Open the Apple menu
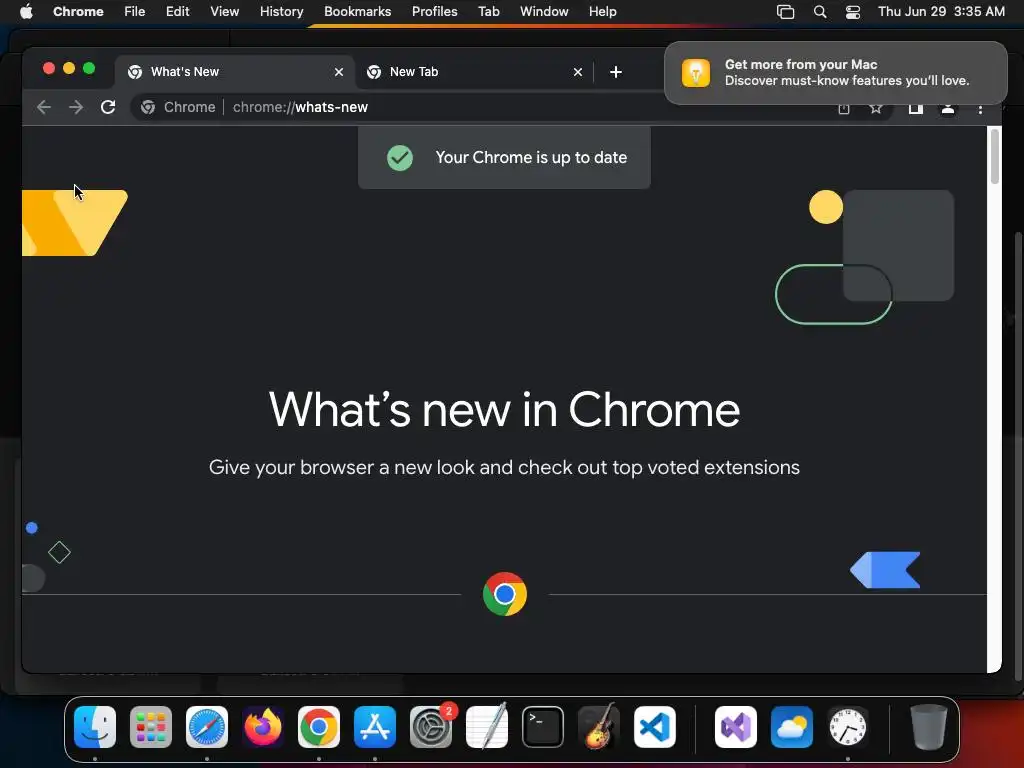 (26, 12)
